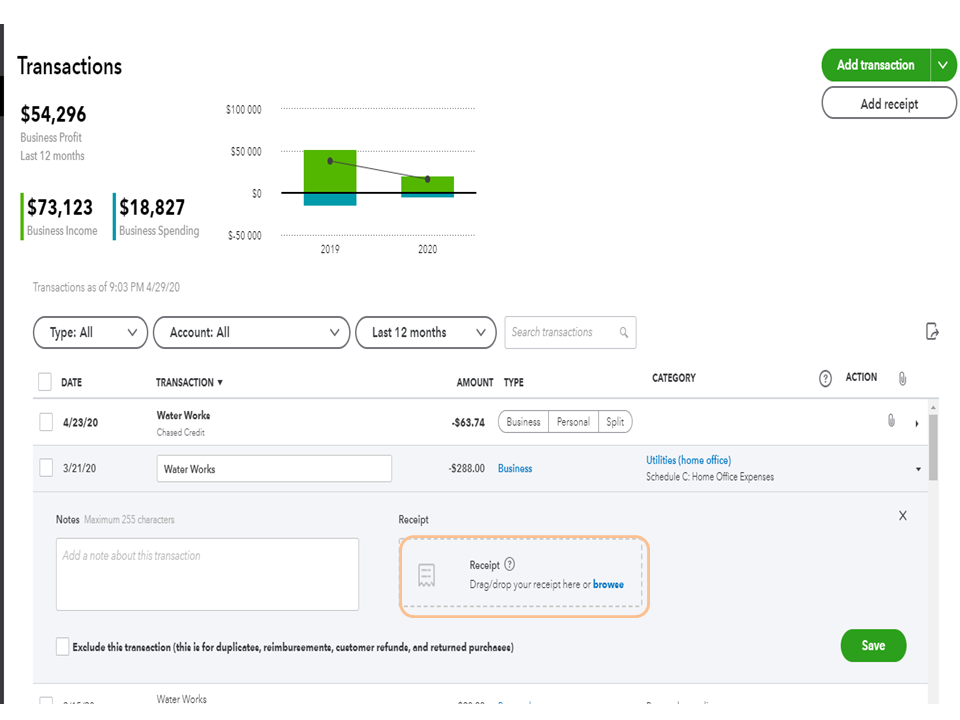960x720 pixels.
Task: Check the select-all transactions checkbox
Action: tap(45, 382)
